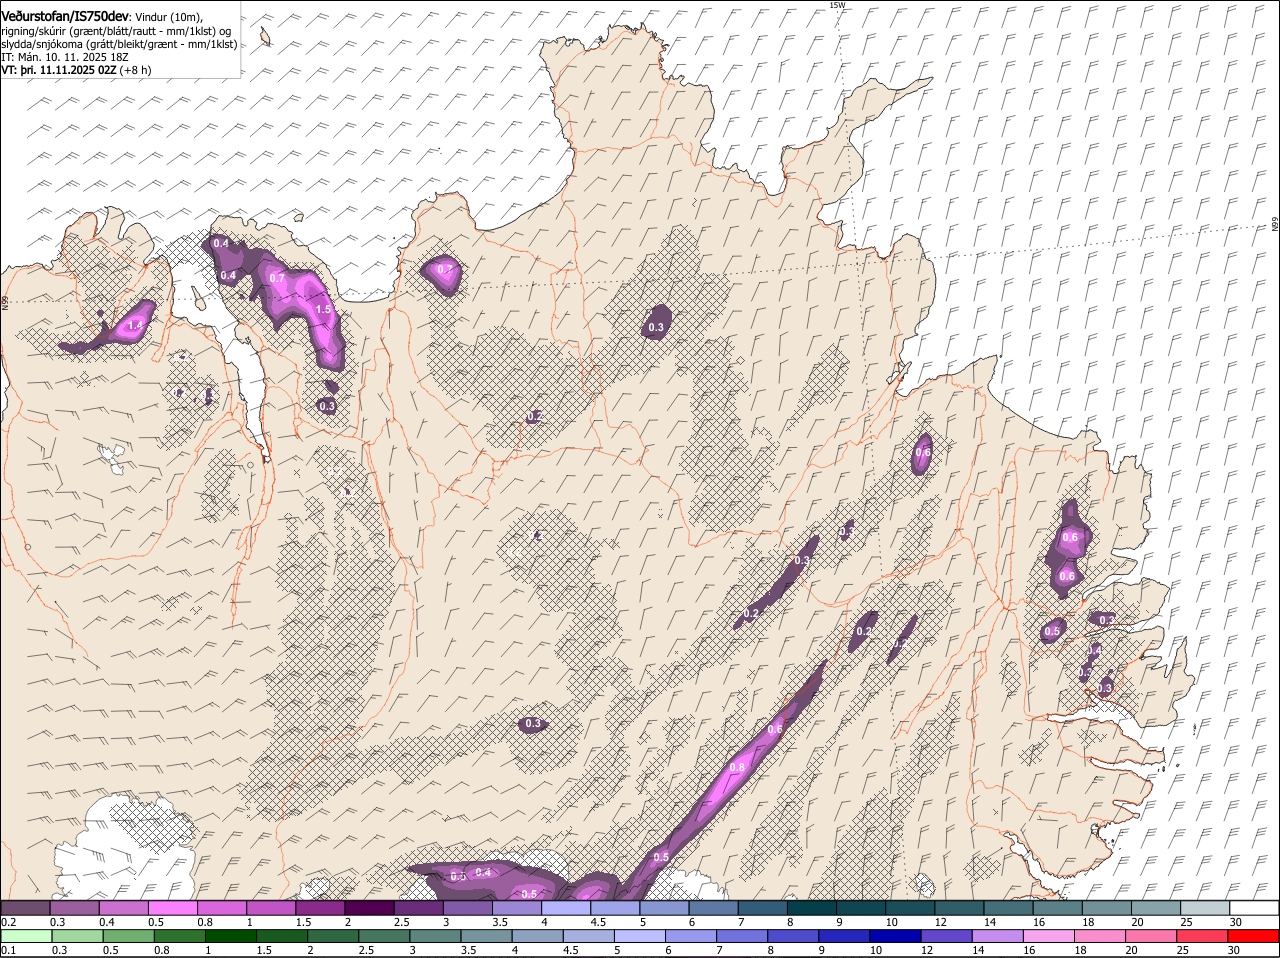Click the 0.8 label on the southern precipitation band

tap(738, 767)
